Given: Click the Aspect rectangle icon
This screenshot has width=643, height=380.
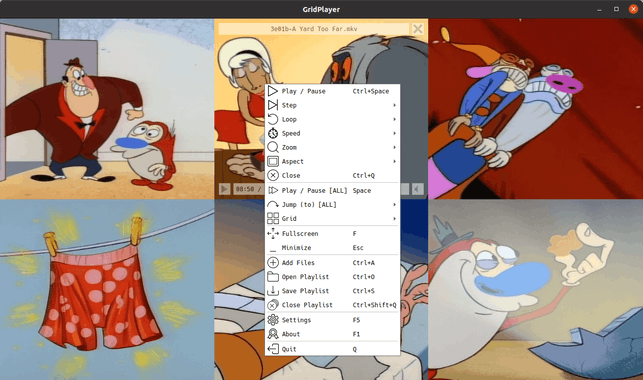Looking at the screenshot, I should 273,162.
